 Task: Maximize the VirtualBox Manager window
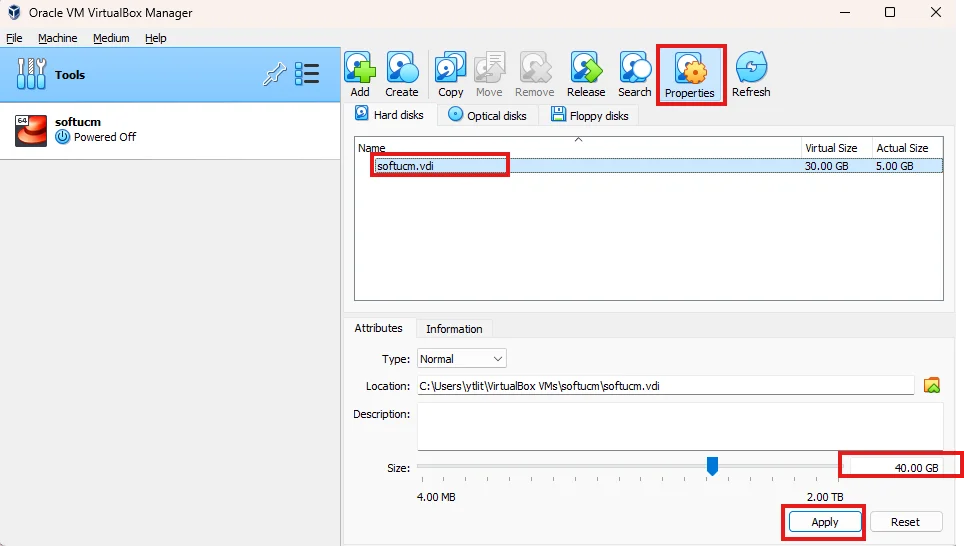pos(890,12)
